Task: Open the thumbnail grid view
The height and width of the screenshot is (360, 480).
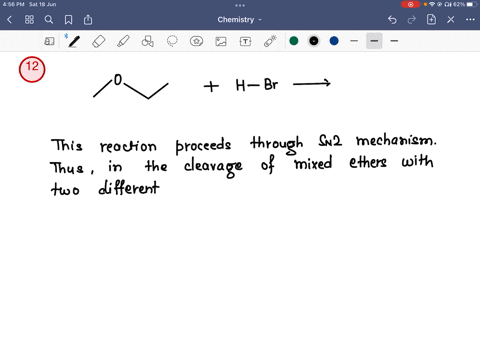Action: [x=29, y=20]
